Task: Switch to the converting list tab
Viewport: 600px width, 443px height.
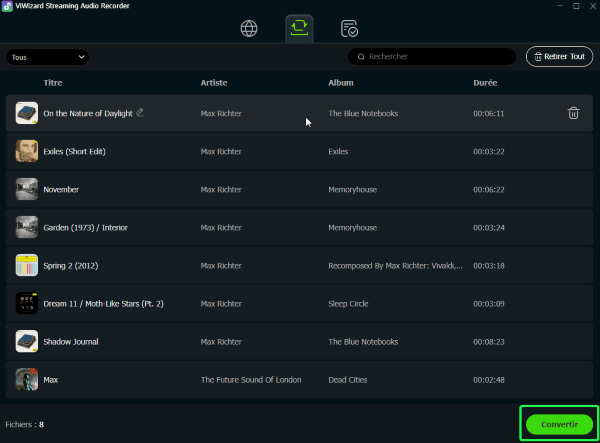Action: tap(299, 28)
